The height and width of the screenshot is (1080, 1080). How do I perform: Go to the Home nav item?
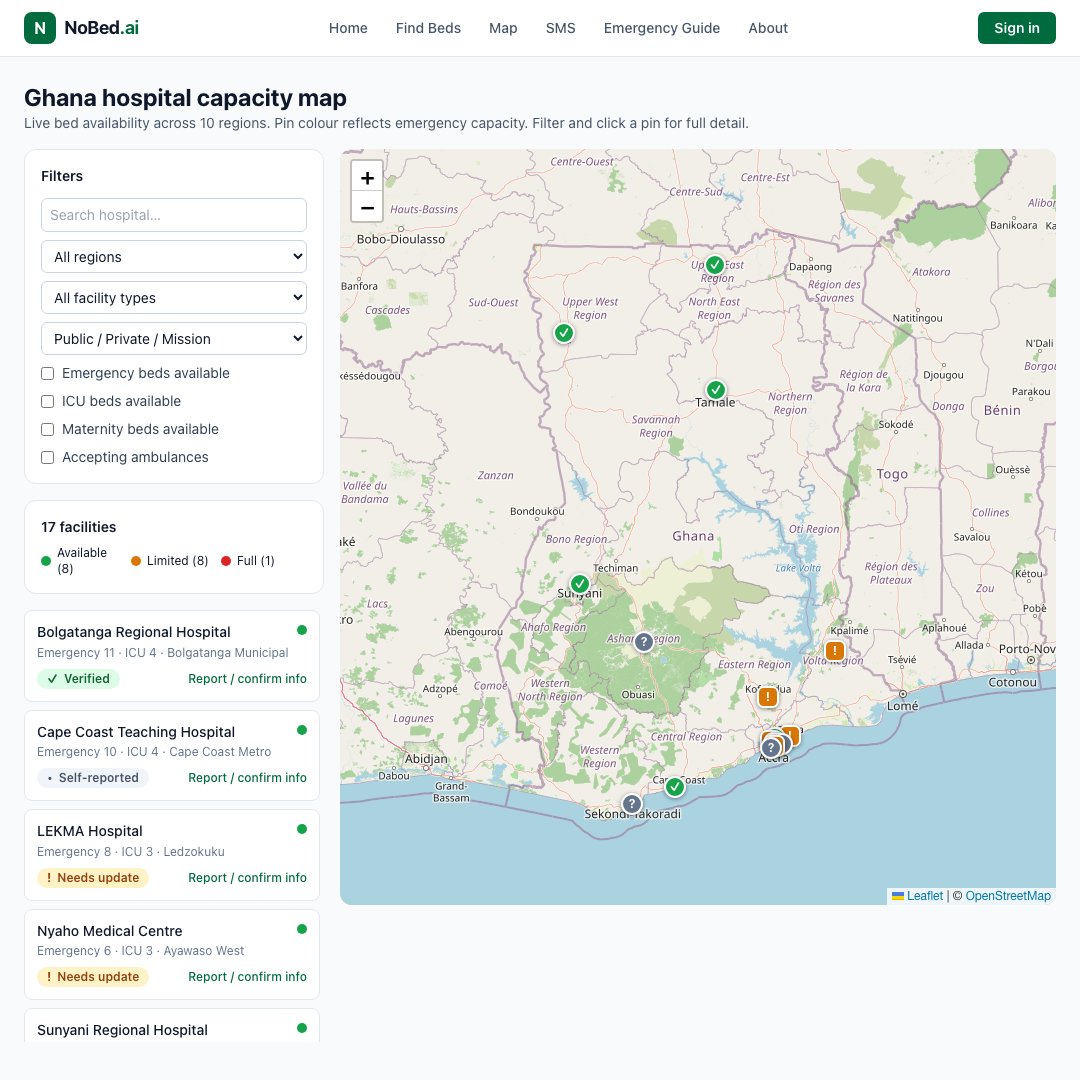[348, 28]
